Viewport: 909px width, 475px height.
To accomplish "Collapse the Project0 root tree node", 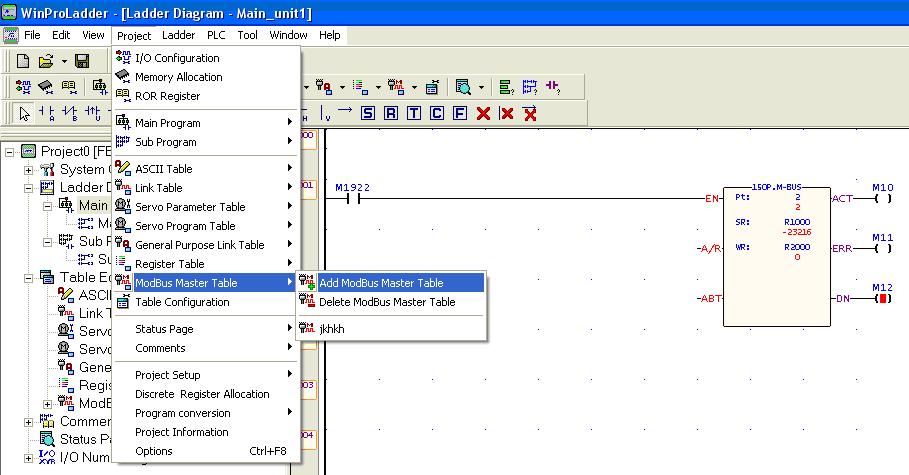I will pos(9,153).
